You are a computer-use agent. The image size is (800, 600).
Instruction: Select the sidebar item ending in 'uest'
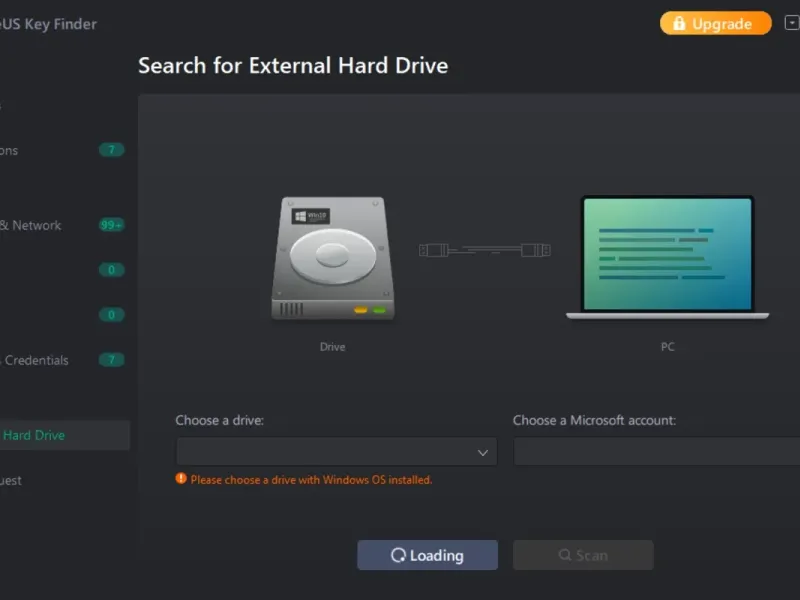point(10,481)
